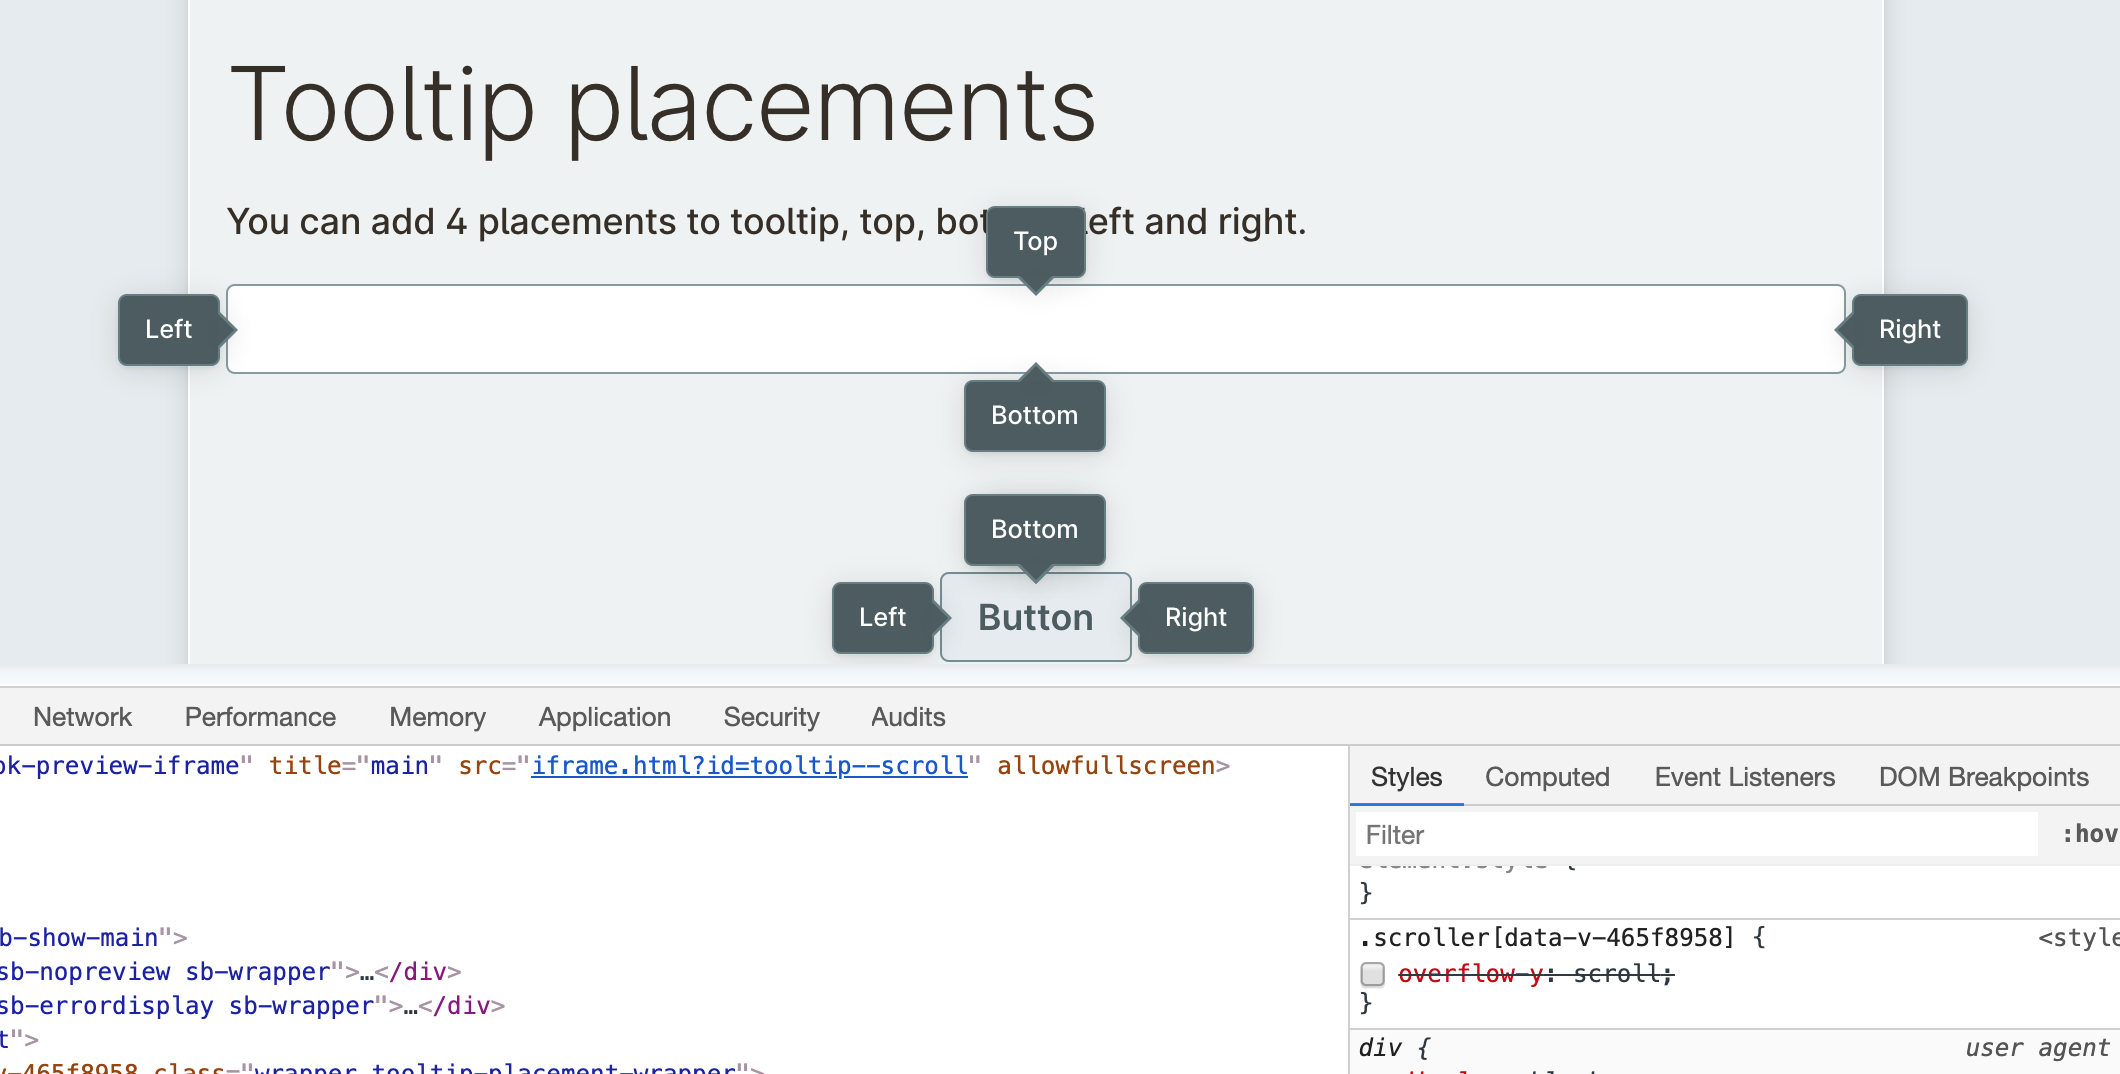Open the Event Listeners tab
This screenshot has height=1074, width=2120.
tap(1743, 777)
